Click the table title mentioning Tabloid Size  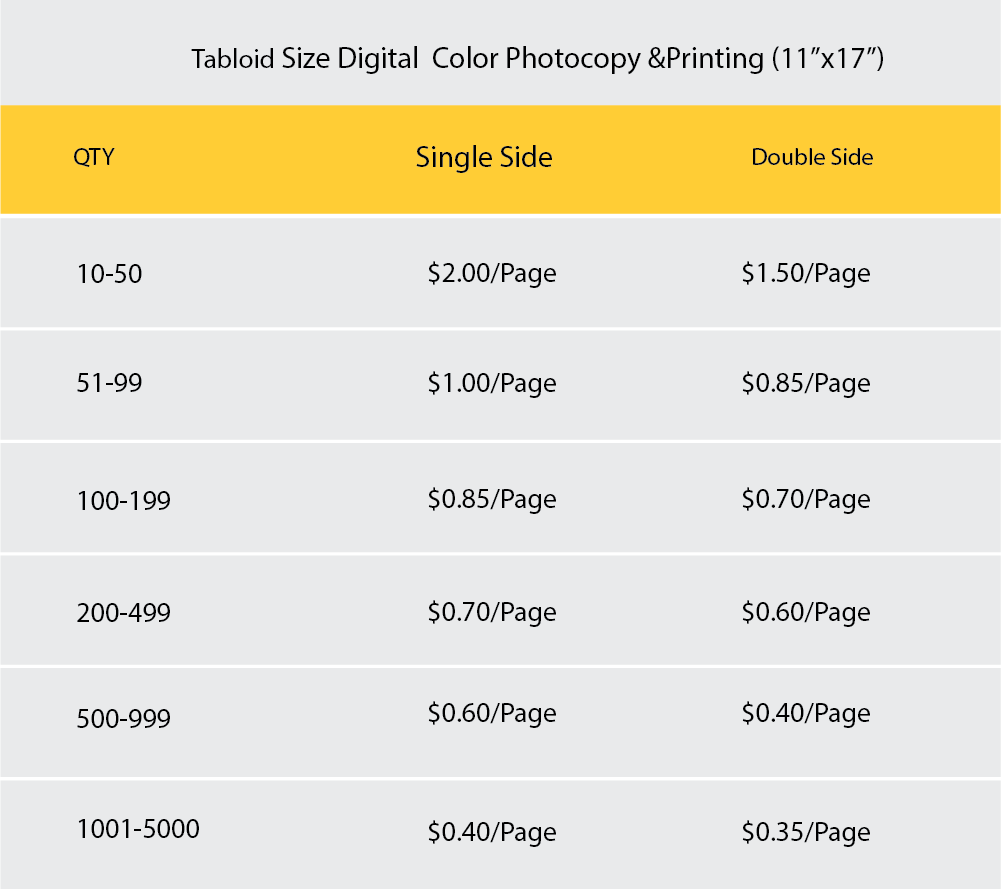pos(537,59)
